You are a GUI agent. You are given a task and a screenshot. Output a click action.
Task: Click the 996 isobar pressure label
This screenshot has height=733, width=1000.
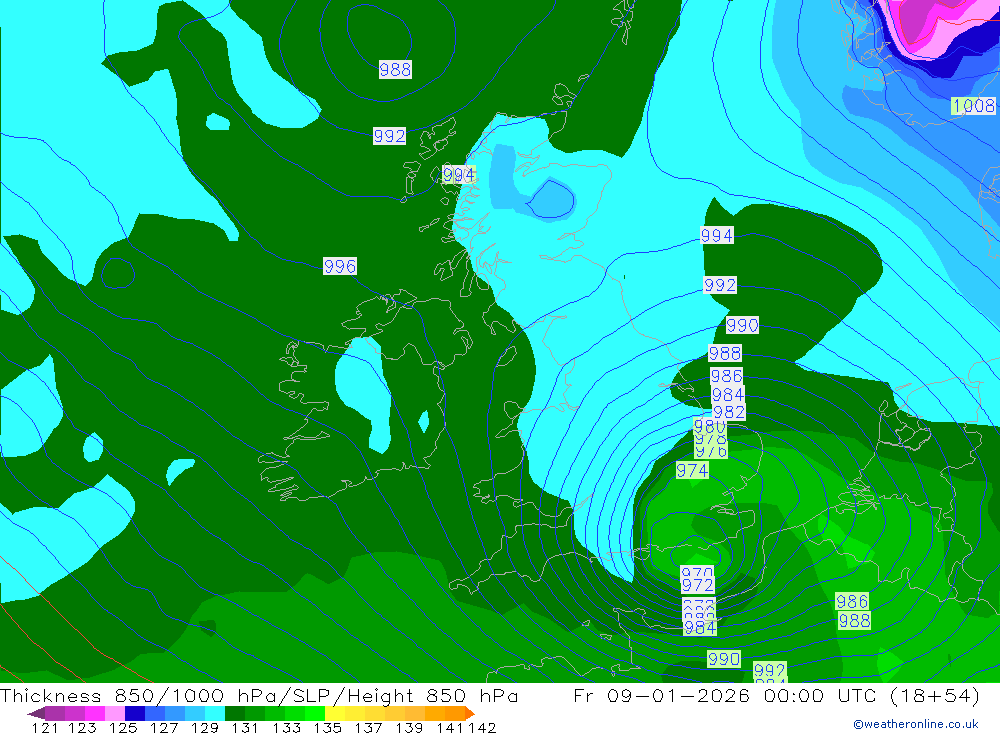pos(340,266)
